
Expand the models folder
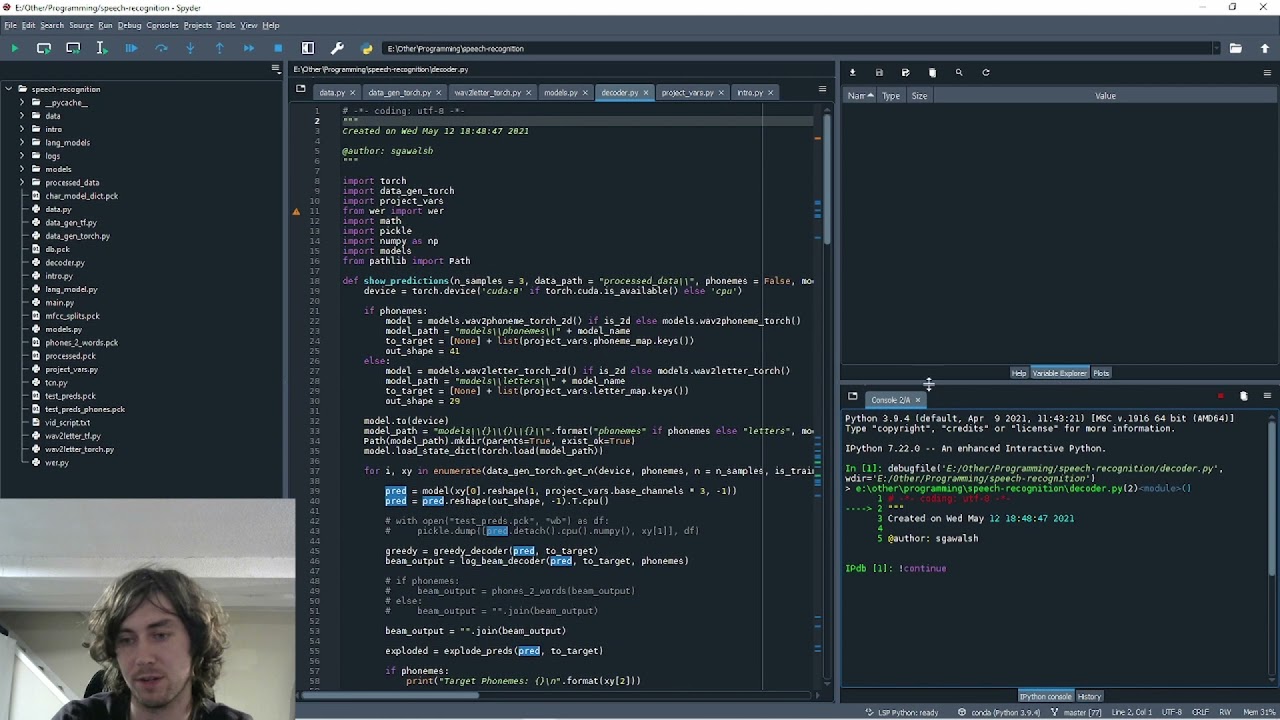22,169
